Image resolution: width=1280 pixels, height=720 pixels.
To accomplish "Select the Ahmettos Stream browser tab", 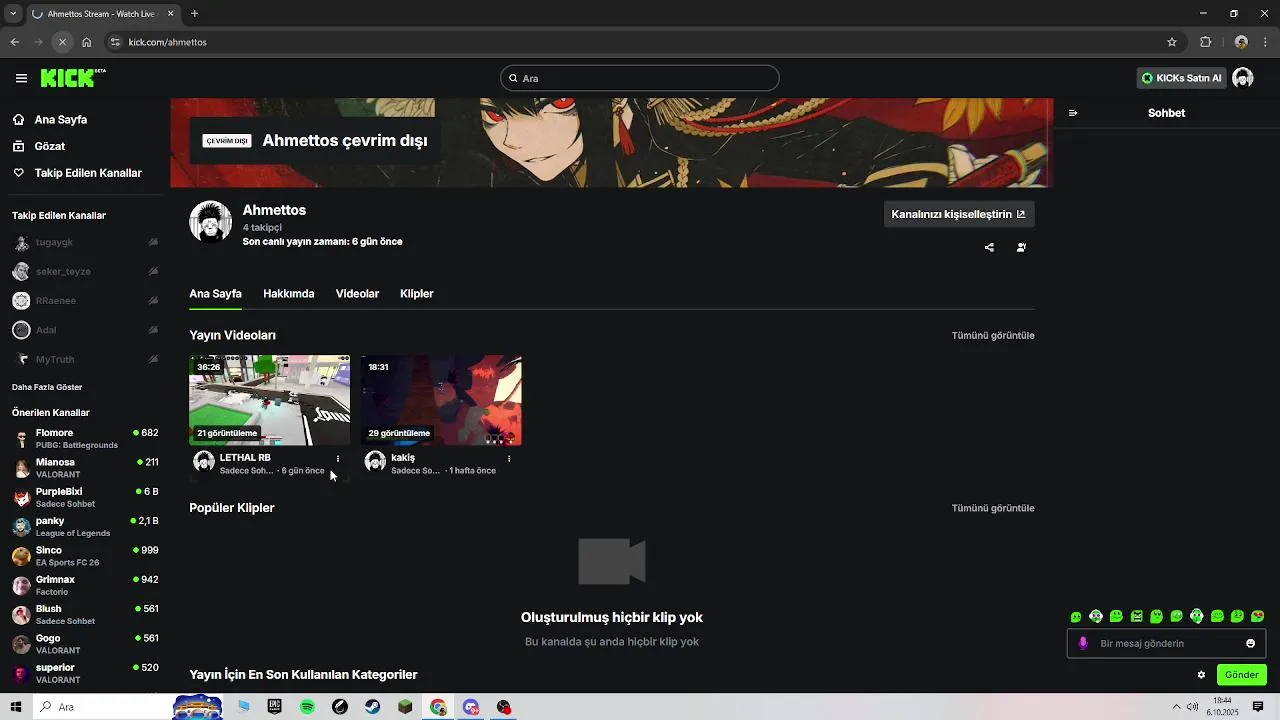I will pos(103,14).
